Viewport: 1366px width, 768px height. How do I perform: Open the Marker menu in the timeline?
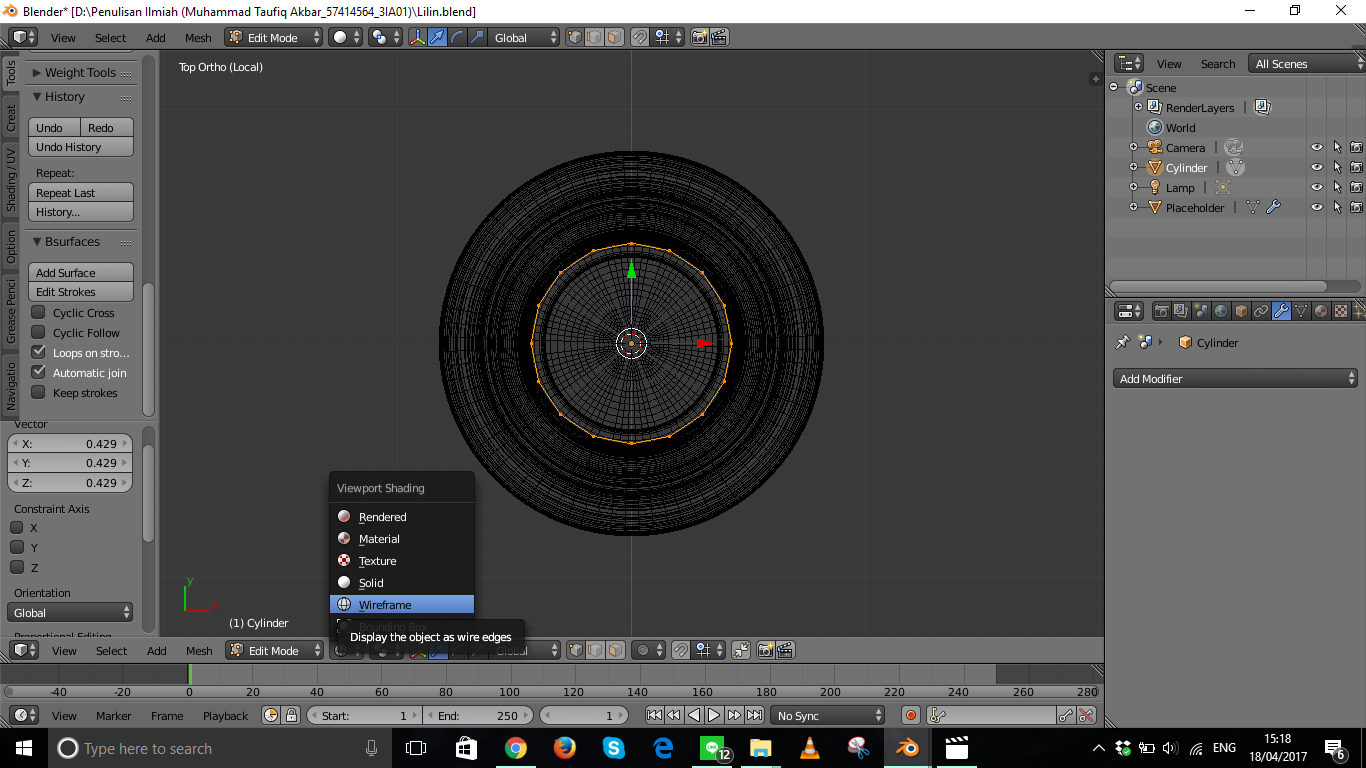(113, 715)
